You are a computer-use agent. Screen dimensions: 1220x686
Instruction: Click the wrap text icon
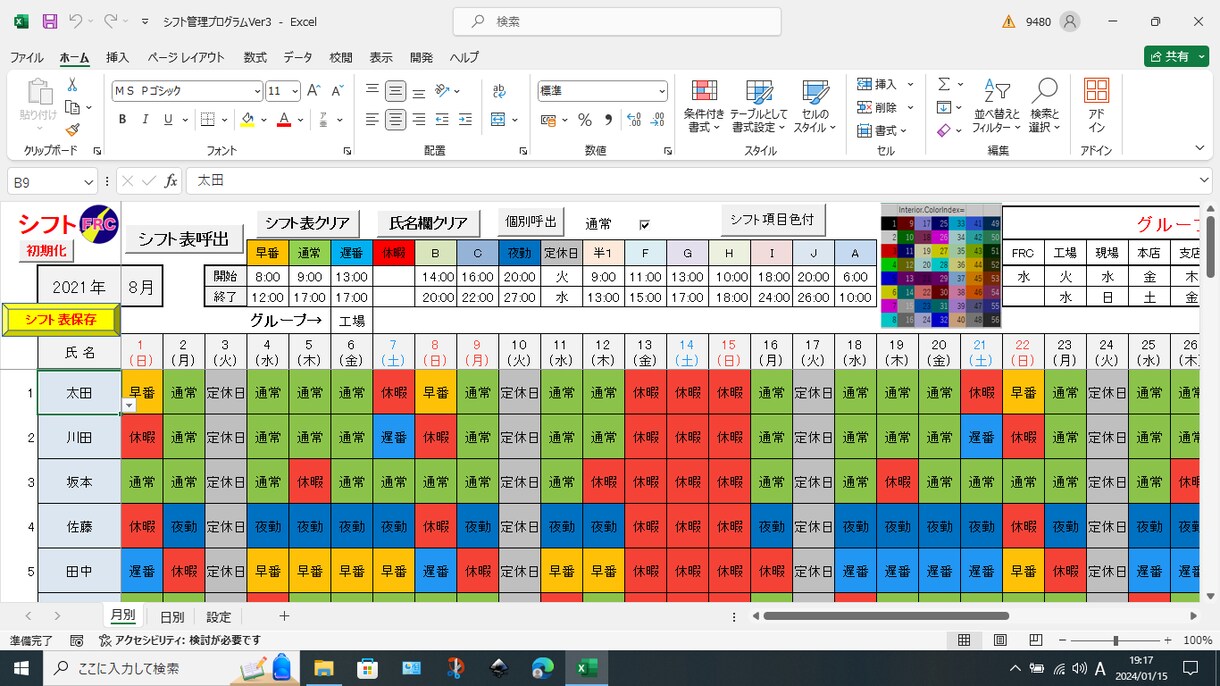499,91
